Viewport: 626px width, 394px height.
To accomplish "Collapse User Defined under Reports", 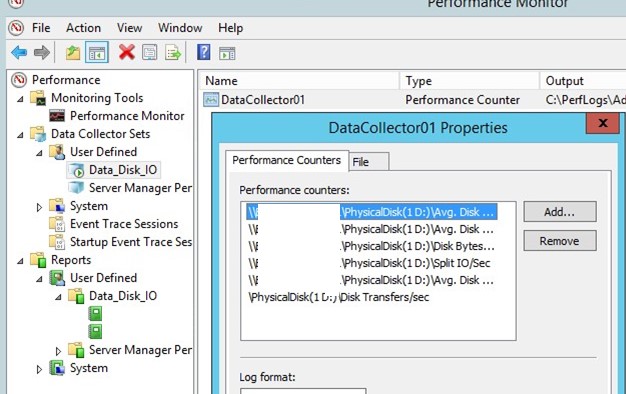I will pos(39,279).
